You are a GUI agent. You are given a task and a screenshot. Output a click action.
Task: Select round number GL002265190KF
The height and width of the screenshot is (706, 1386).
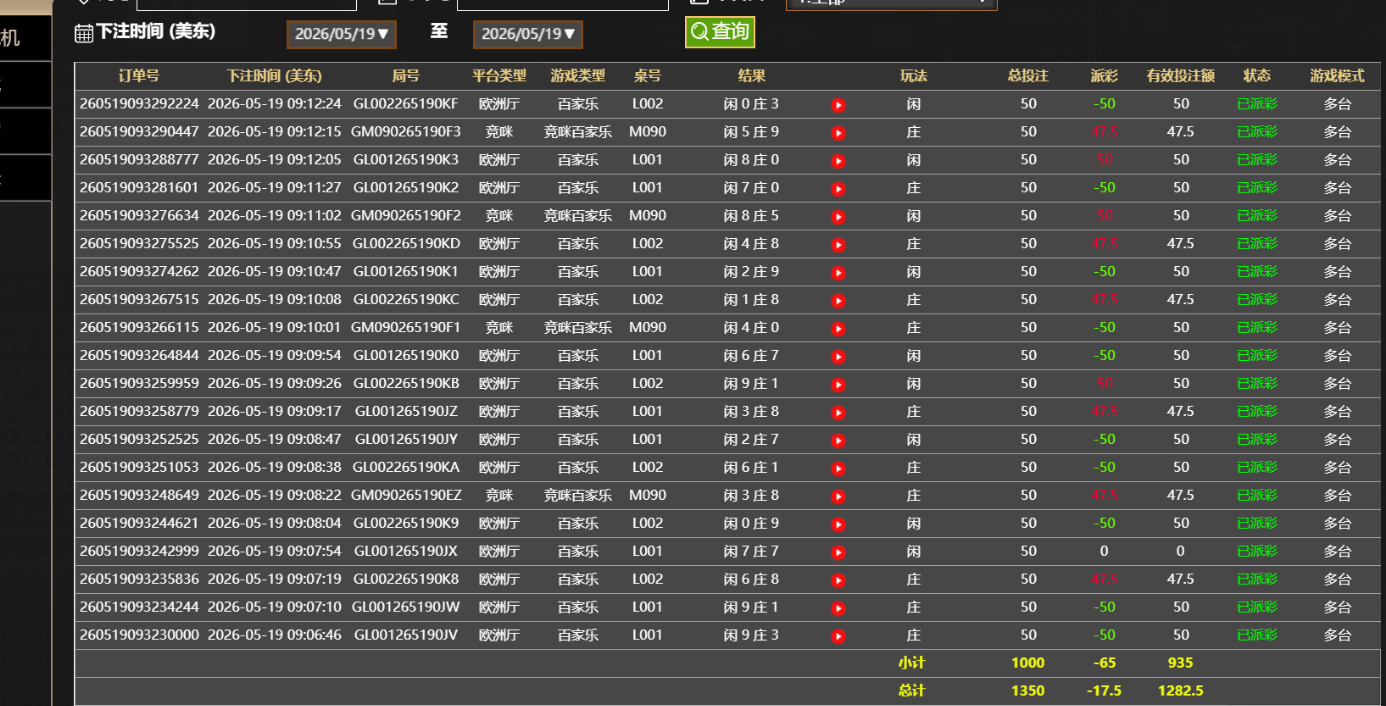tap(405, 104)
